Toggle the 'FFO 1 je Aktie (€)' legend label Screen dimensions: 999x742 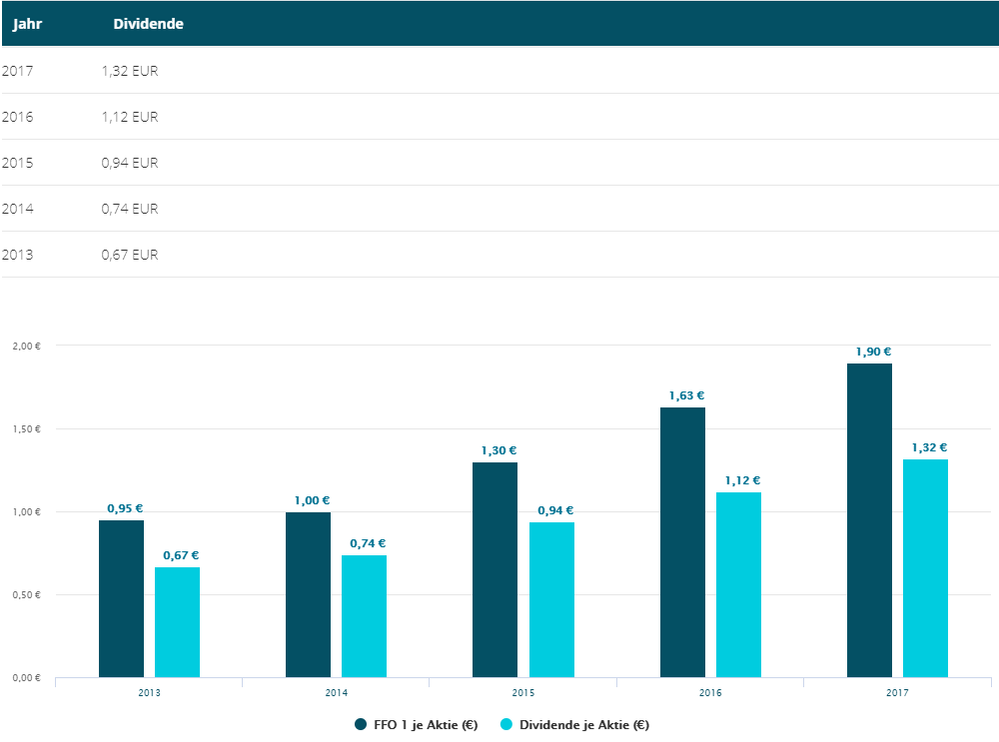tap(427, 725)
